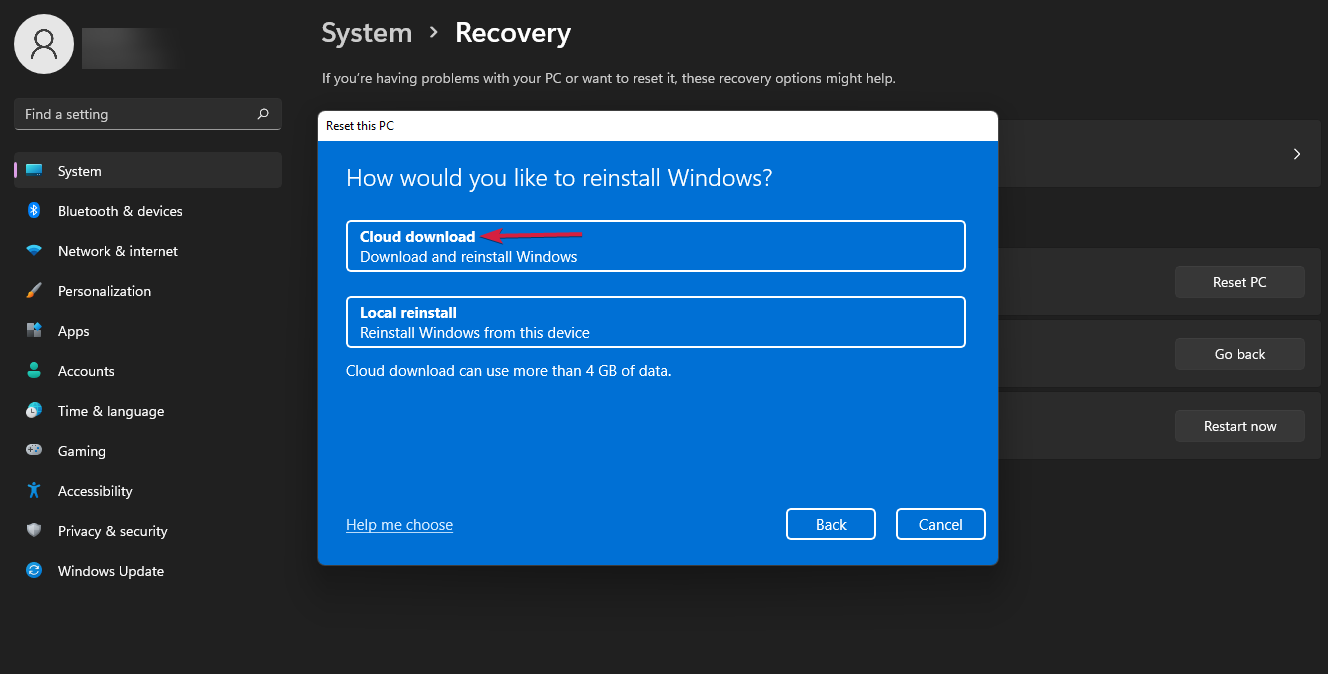Cancel the Reset this PC dialog

[x=940, y=524]
